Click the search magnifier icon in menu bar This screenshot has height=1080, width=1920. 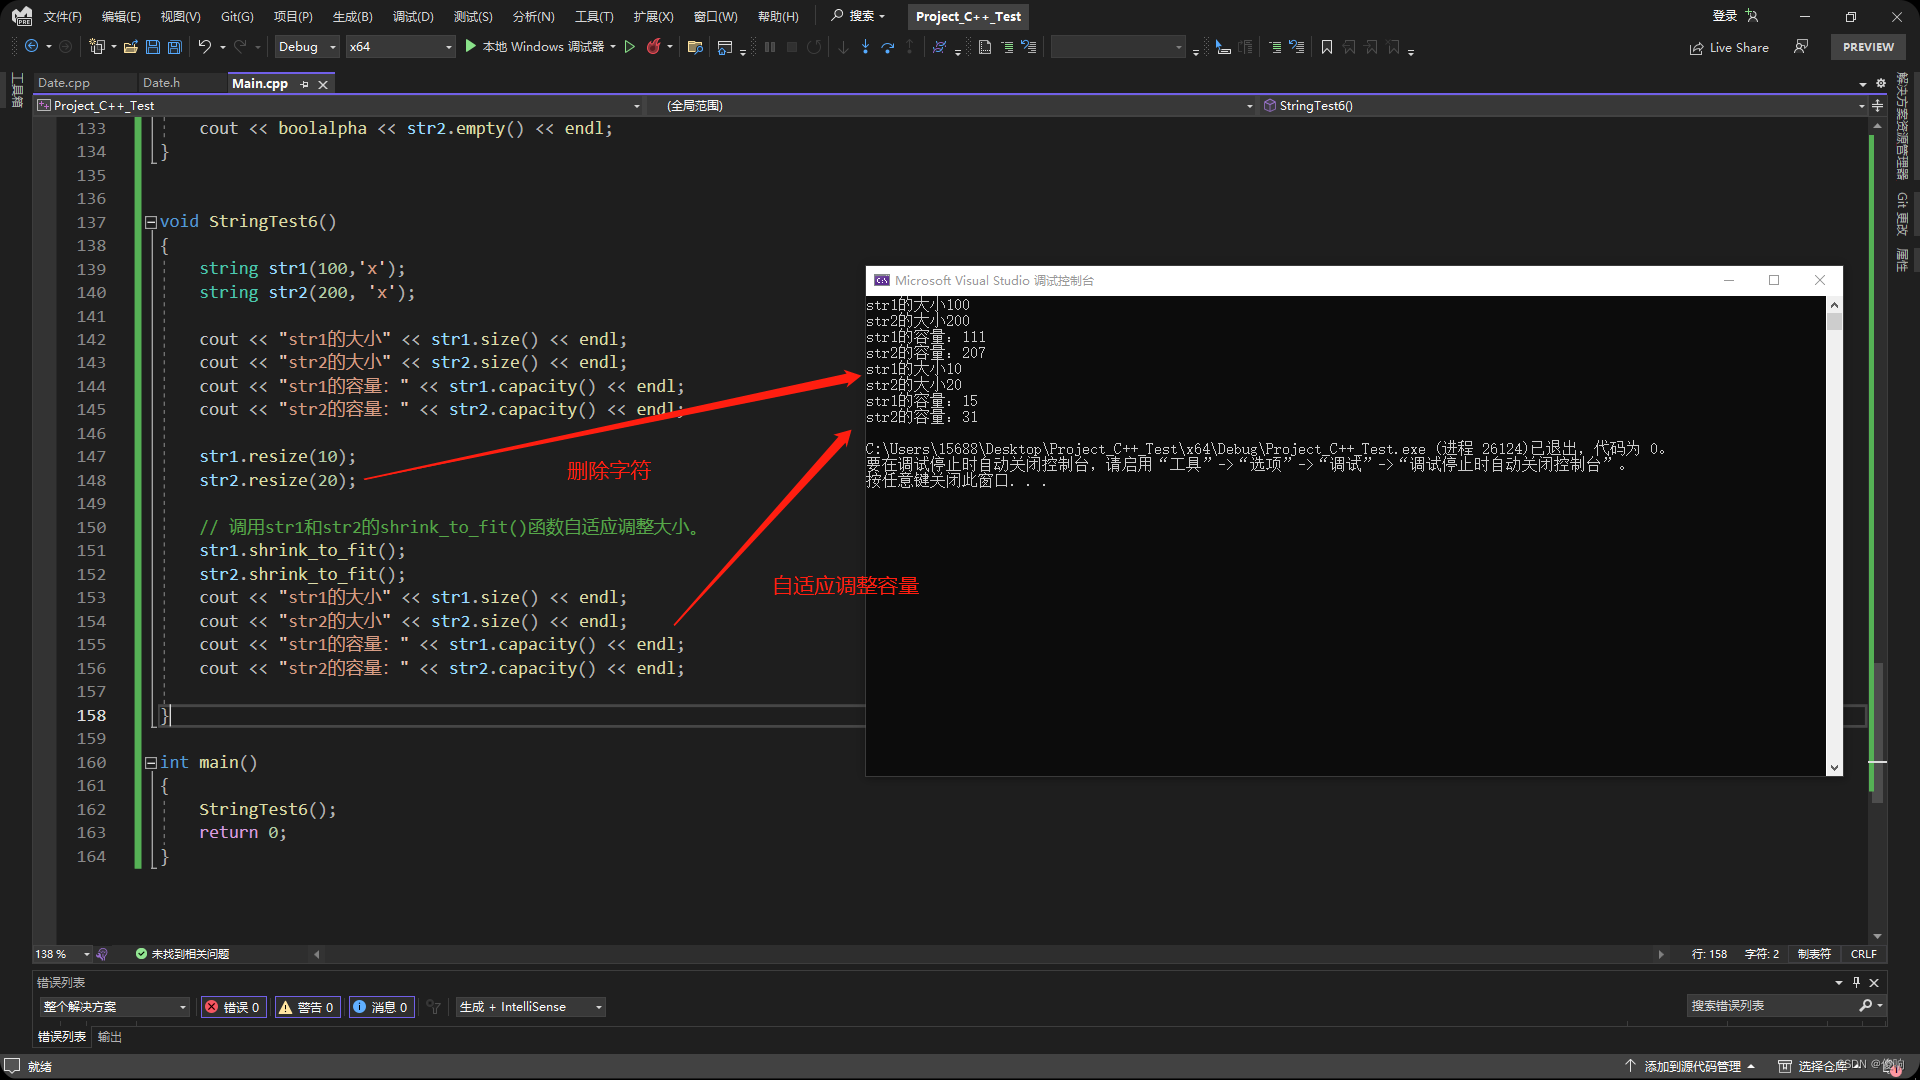tap(838, 16)
